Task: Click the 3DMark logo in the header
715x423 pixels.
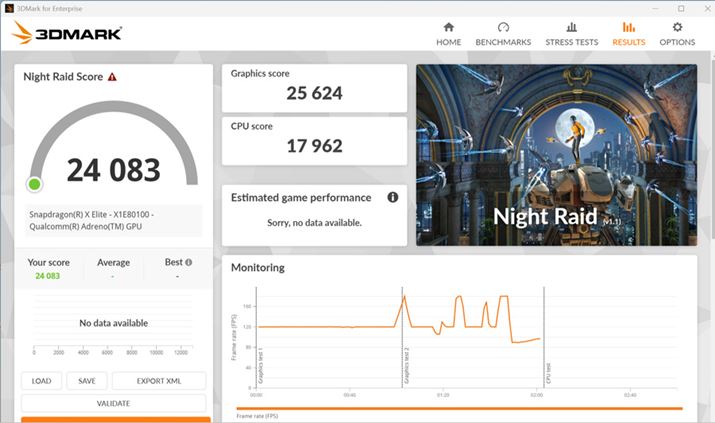Action: pos(67,33)
